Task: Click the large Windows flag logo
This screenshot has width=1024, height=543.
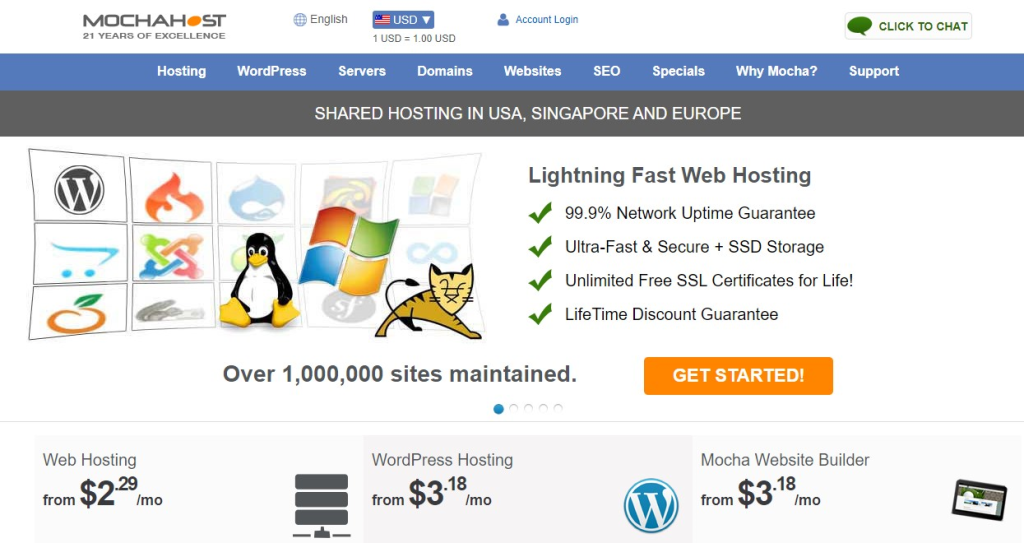Action: click(x=348, y=252)
